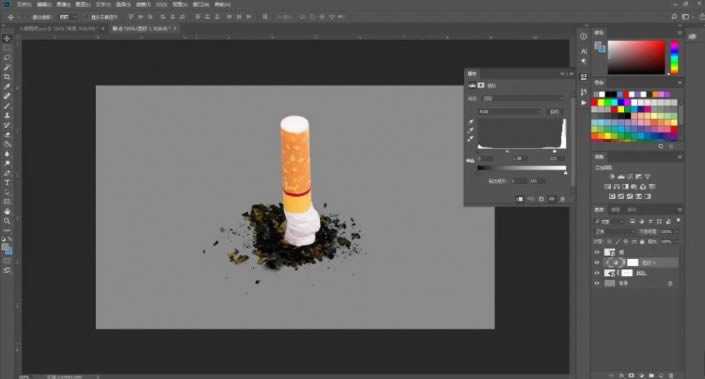Open the Filter menu
This screenshot has width=705, height=379.
pos(143,4)
